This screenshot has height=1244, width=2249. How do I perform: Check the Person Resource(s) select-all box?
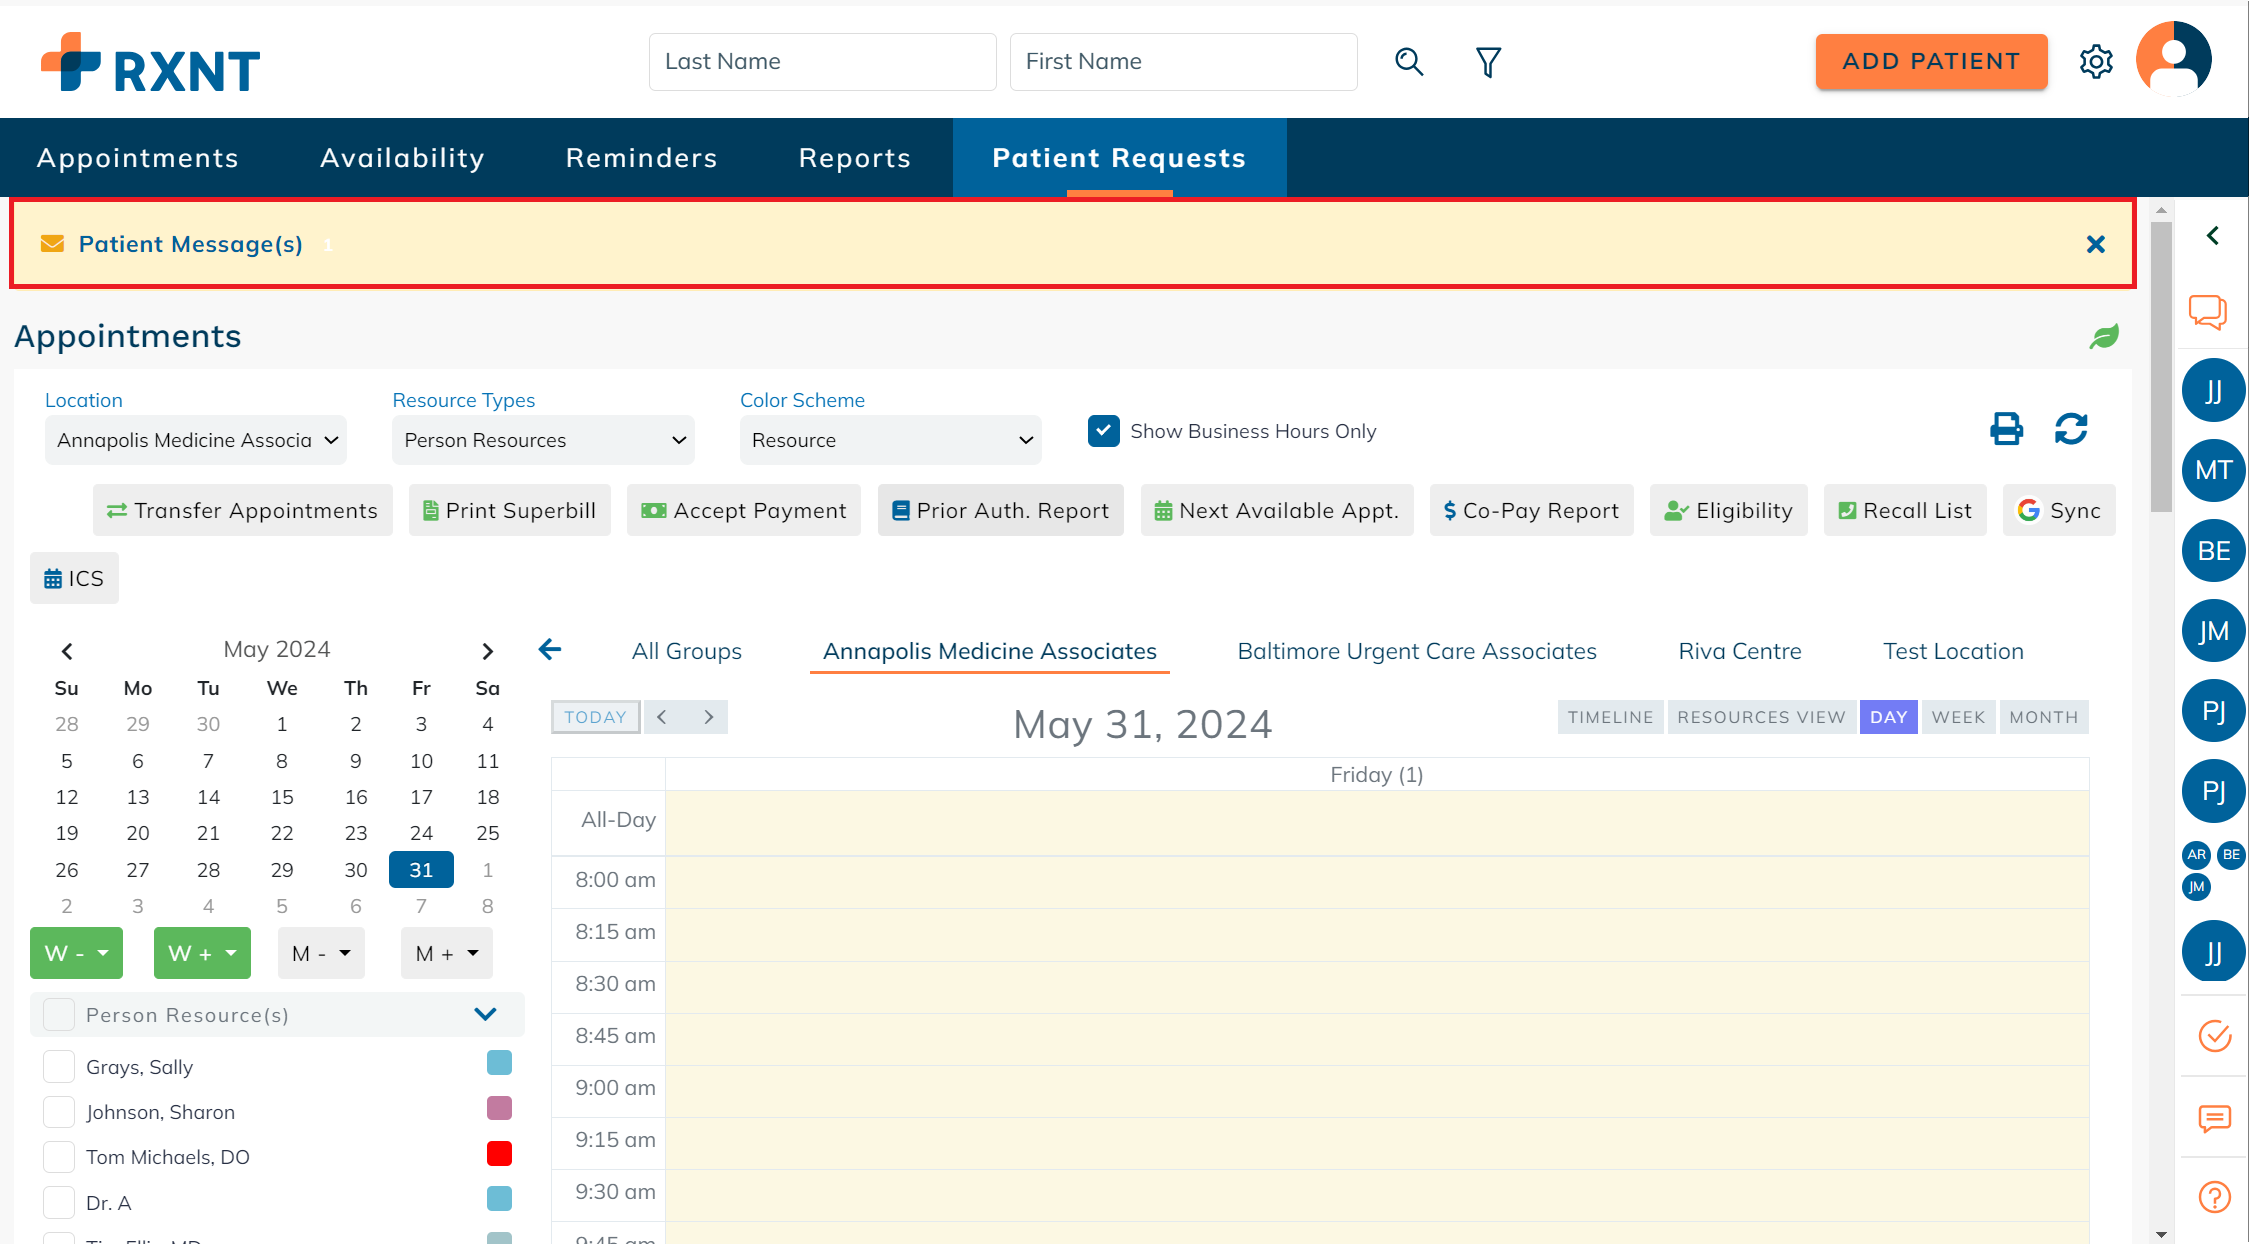coord(59,1014)
